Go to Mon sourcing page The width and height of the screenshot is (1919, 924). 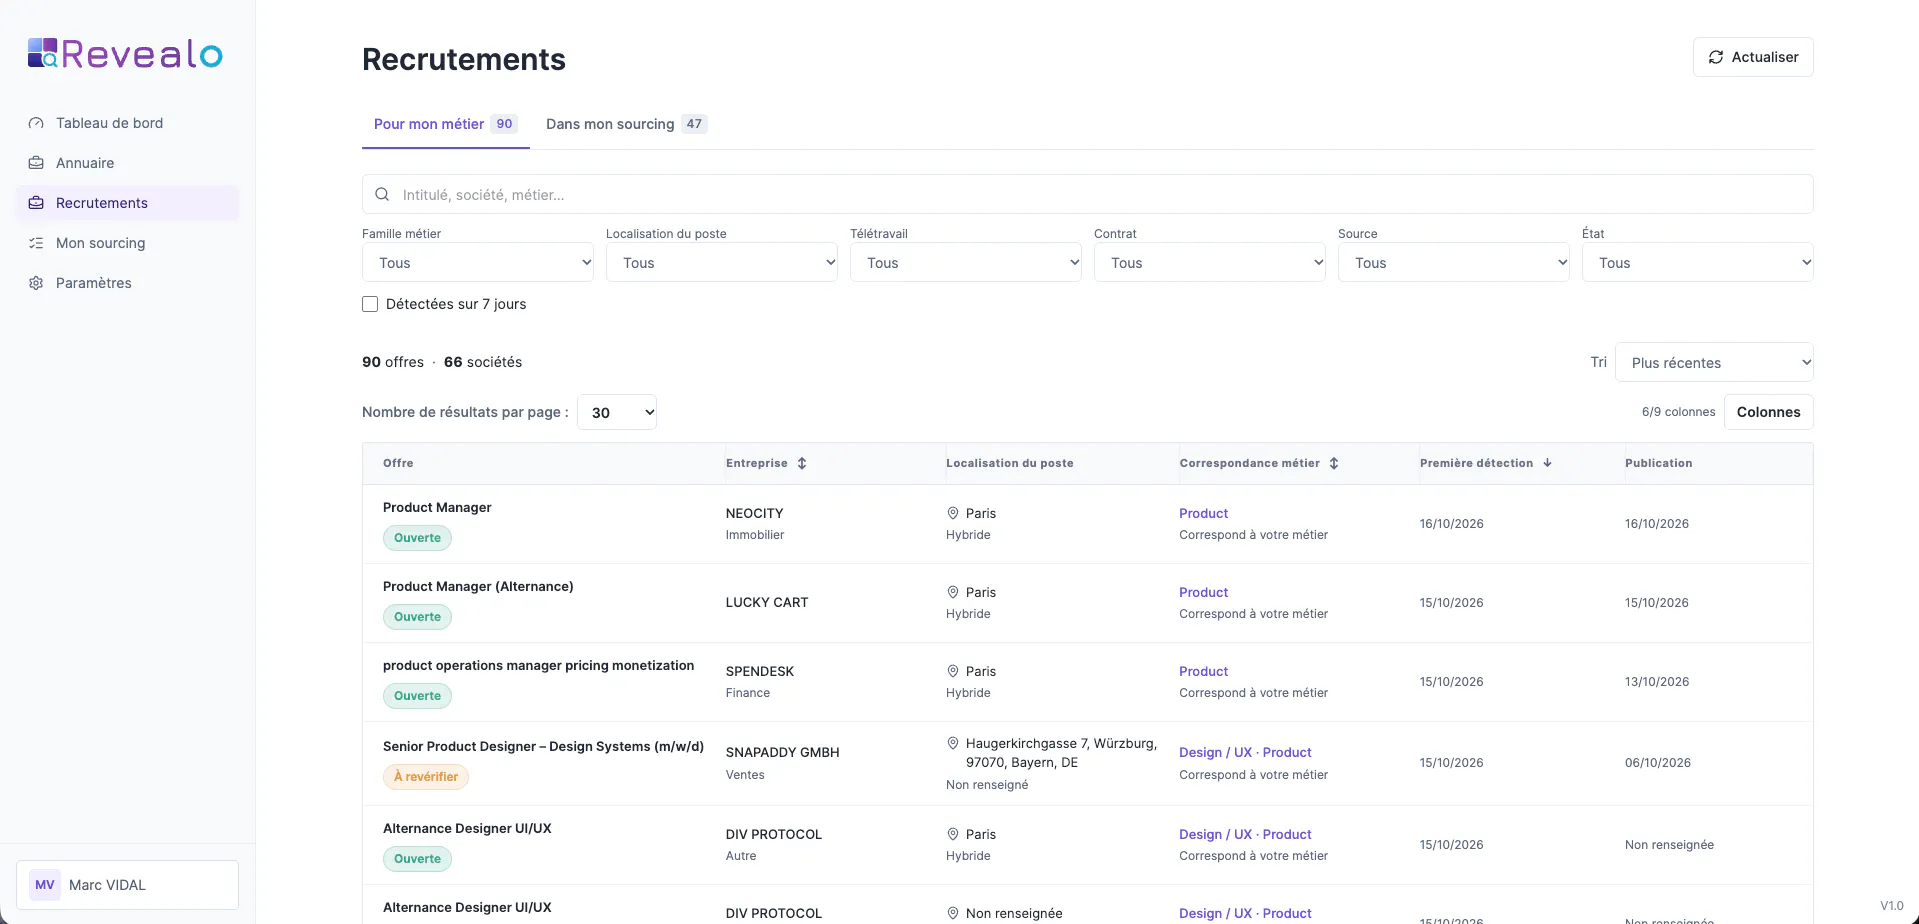pyautogui.click(x=127, y=243)
